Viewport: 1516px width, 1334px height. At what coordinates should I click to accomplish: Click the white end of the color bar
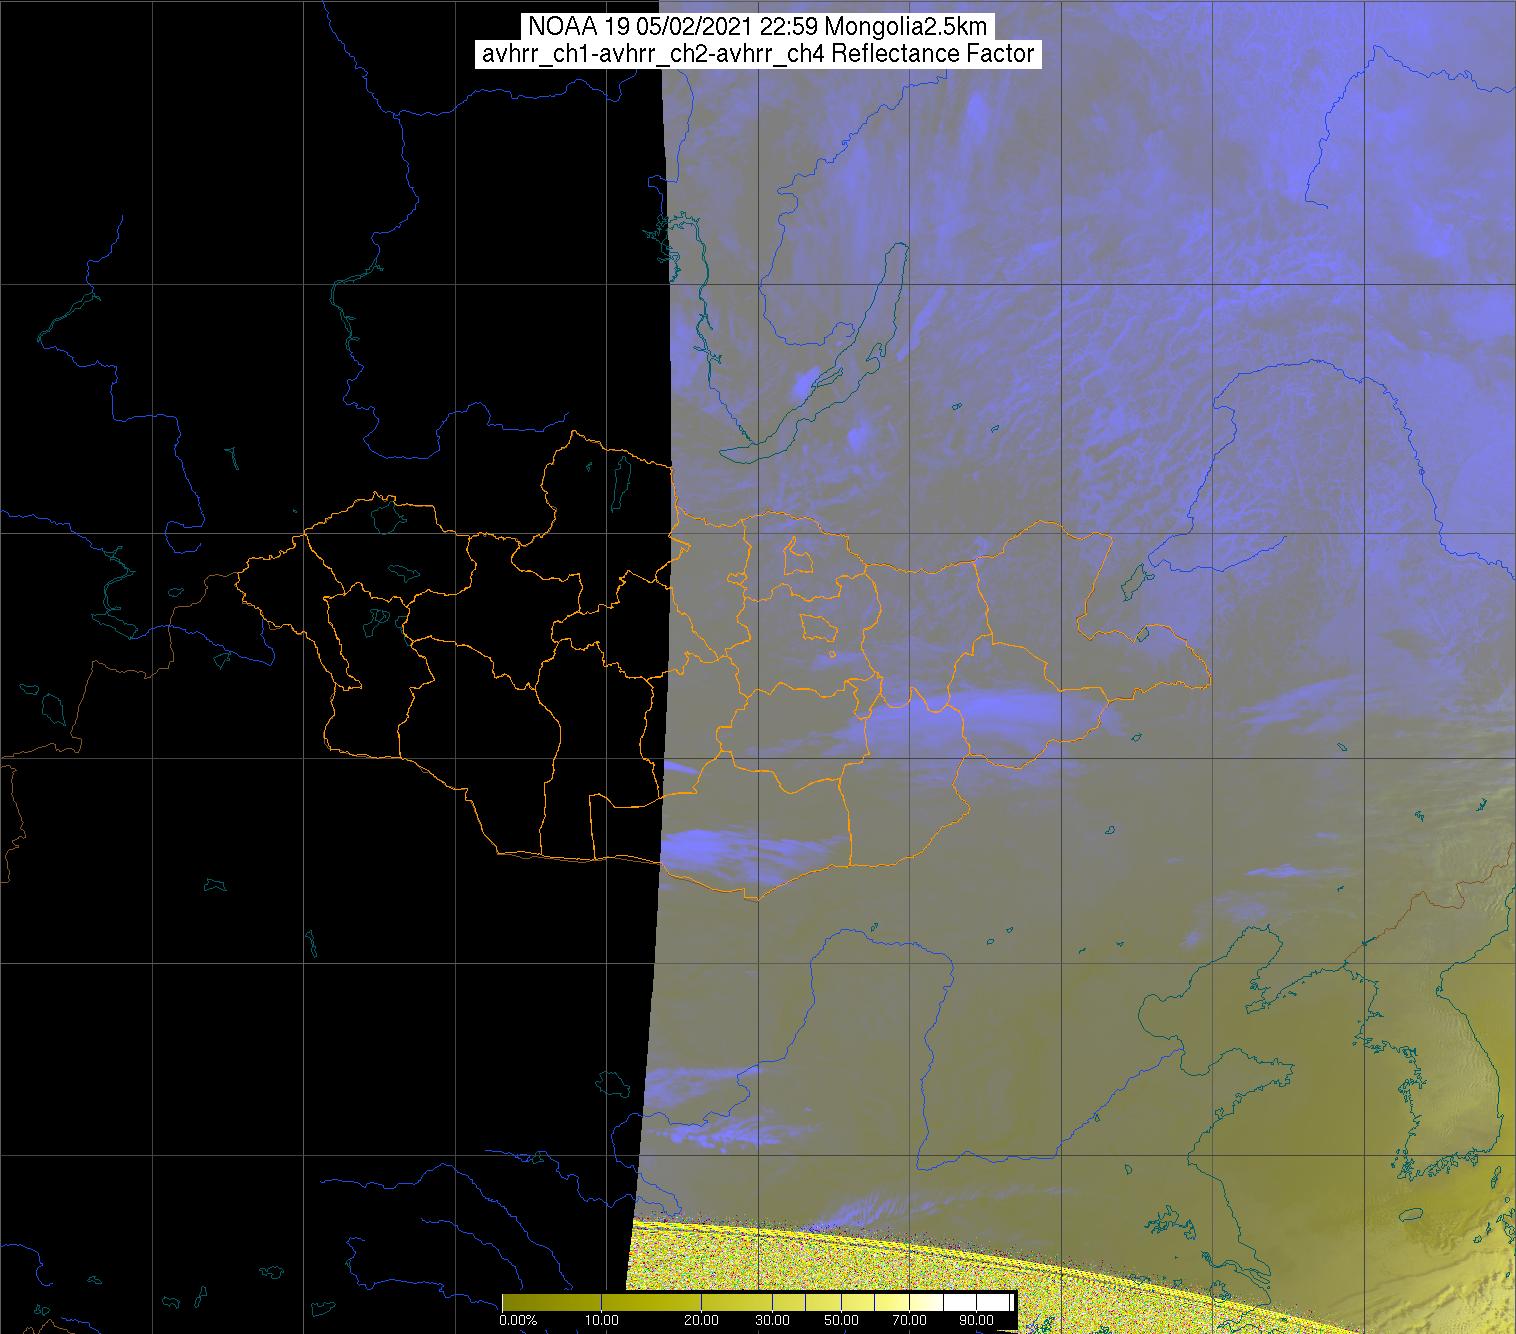pyautogui.click(x=1000, y=1302)
